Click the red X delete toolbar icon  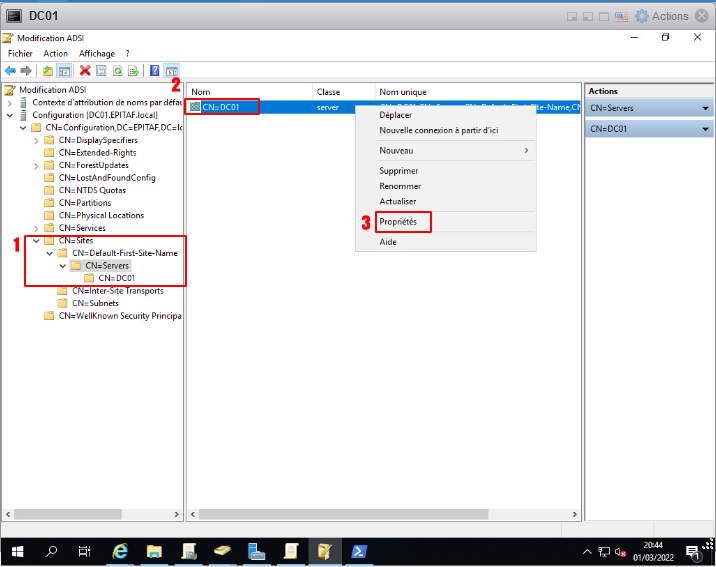click(x=85, y=71)
